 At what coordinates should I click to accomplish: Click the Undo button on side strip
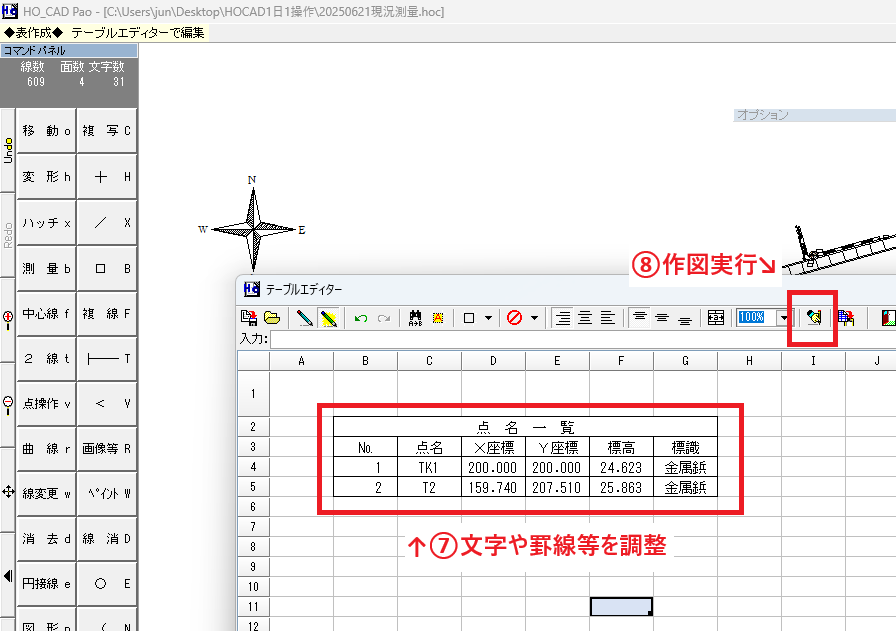8,150
